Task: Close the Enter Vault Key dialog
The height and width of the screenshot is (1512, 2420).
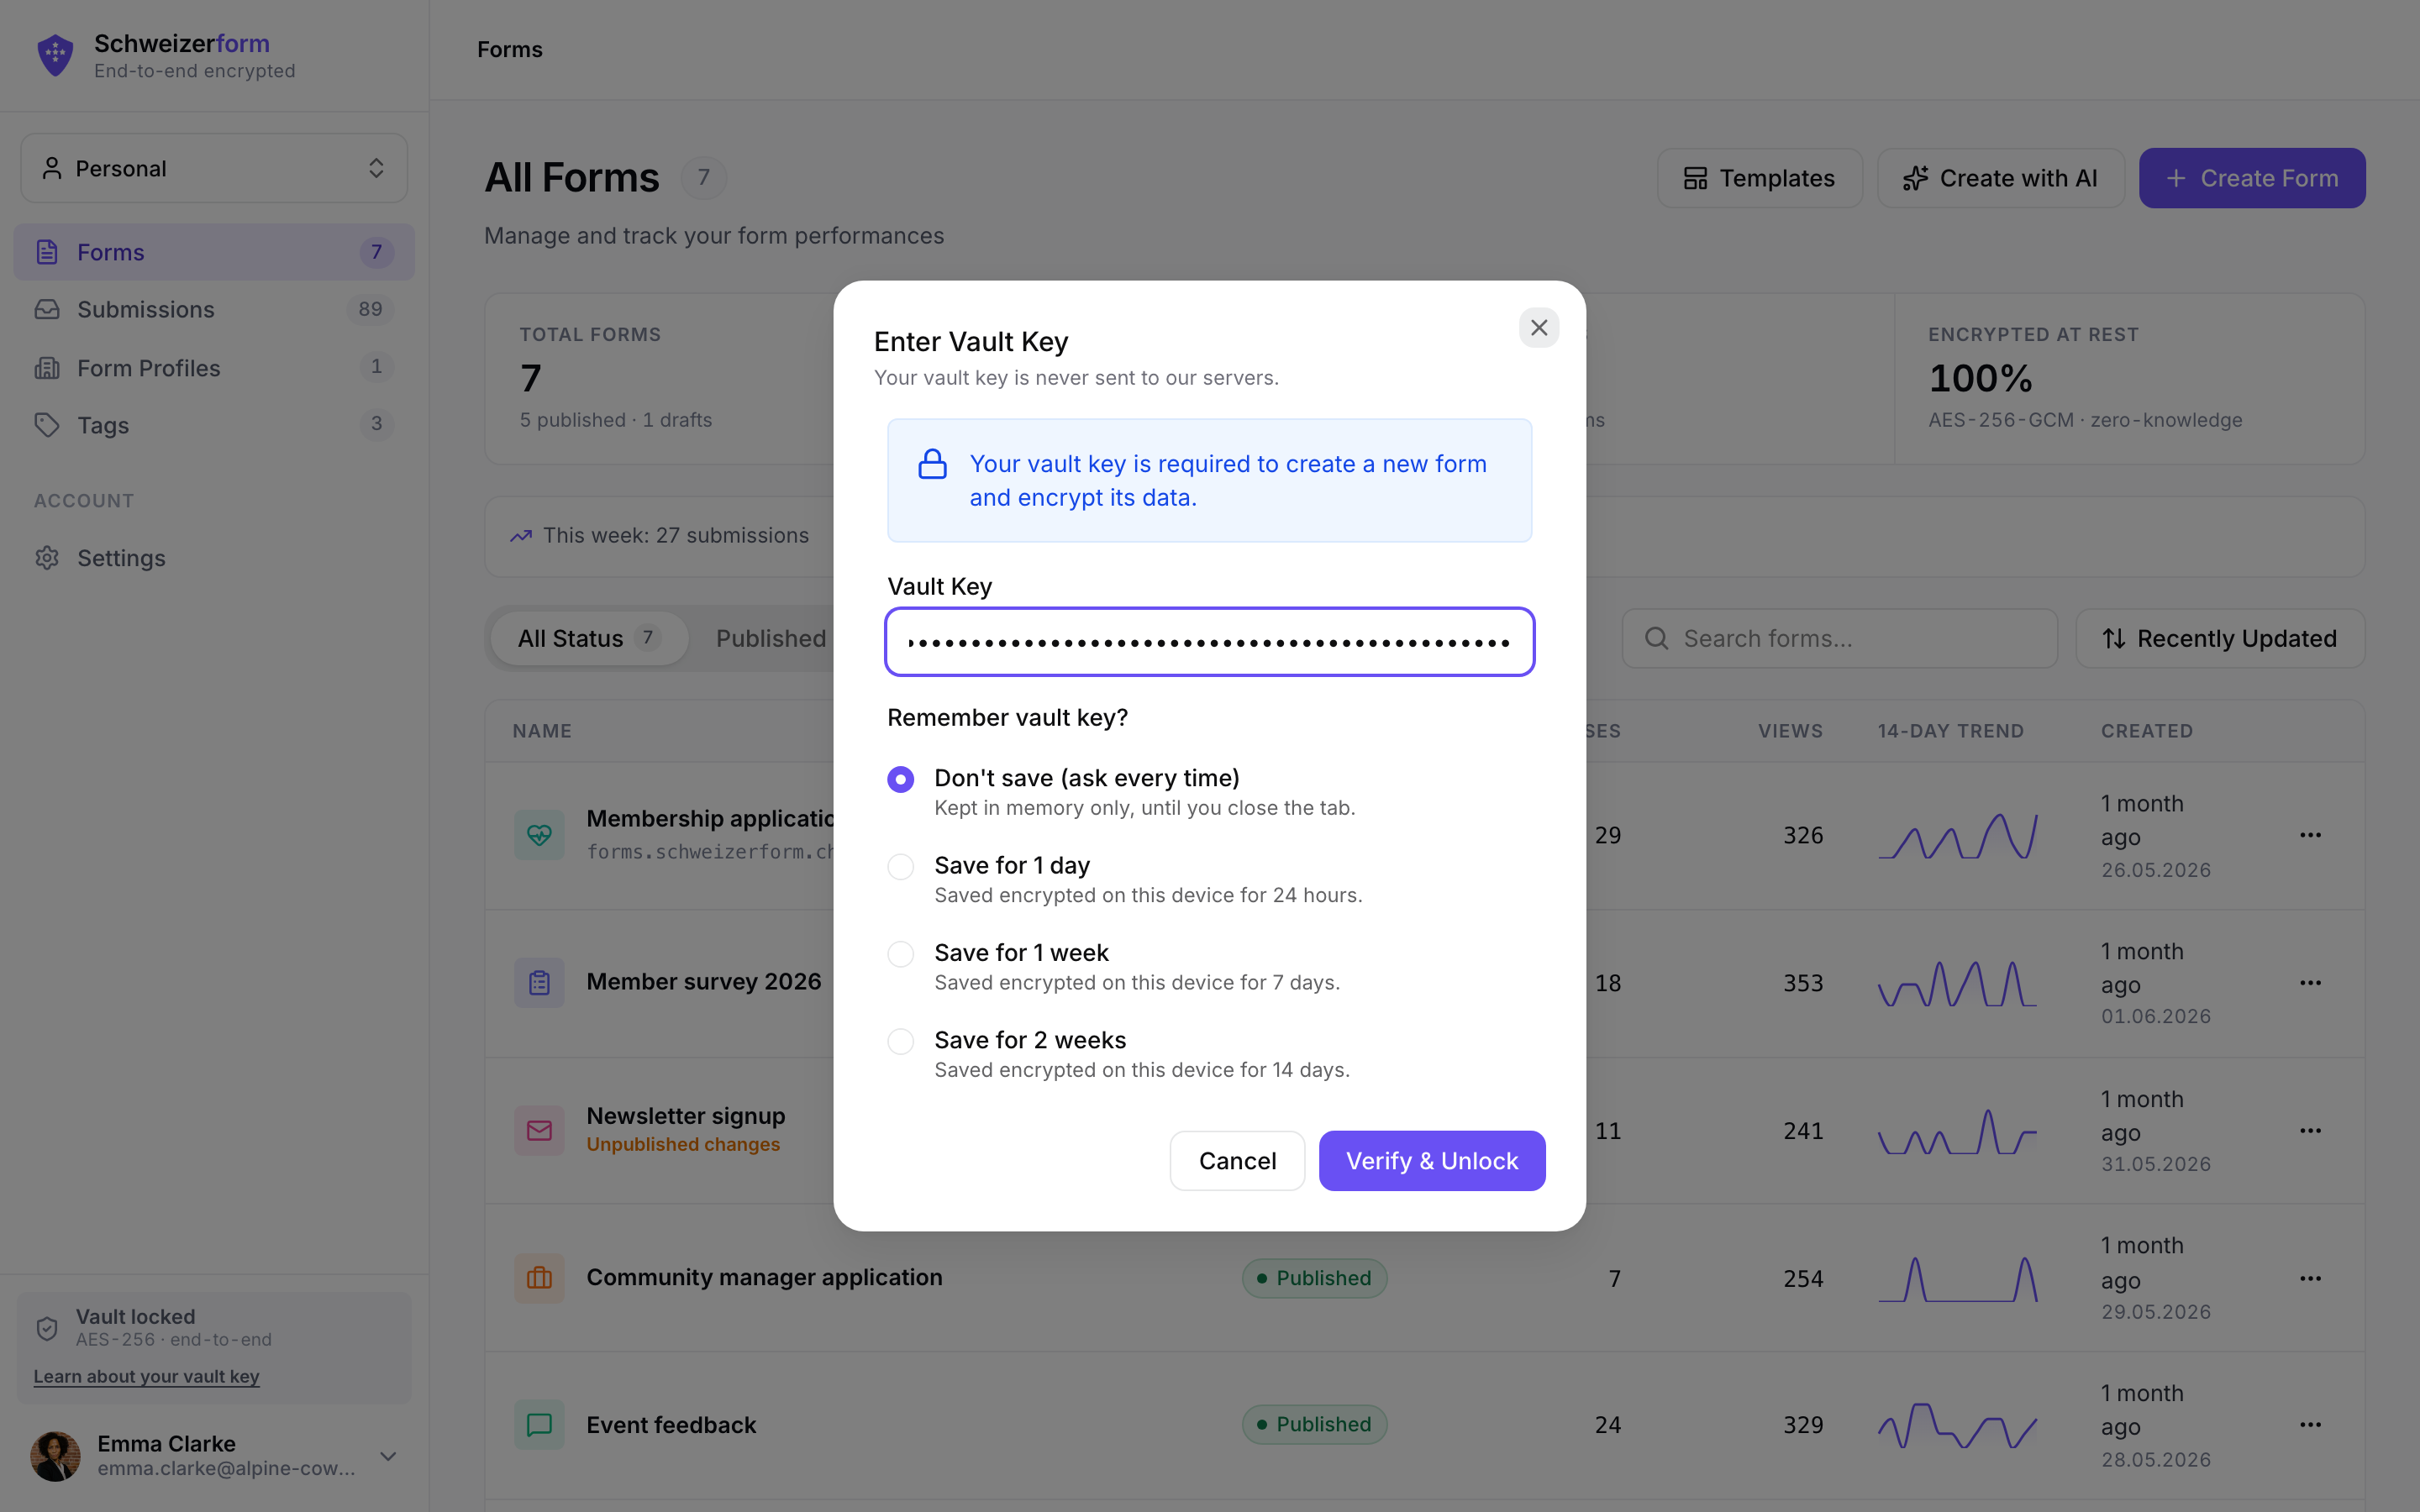Action: tap(1539, 328)
